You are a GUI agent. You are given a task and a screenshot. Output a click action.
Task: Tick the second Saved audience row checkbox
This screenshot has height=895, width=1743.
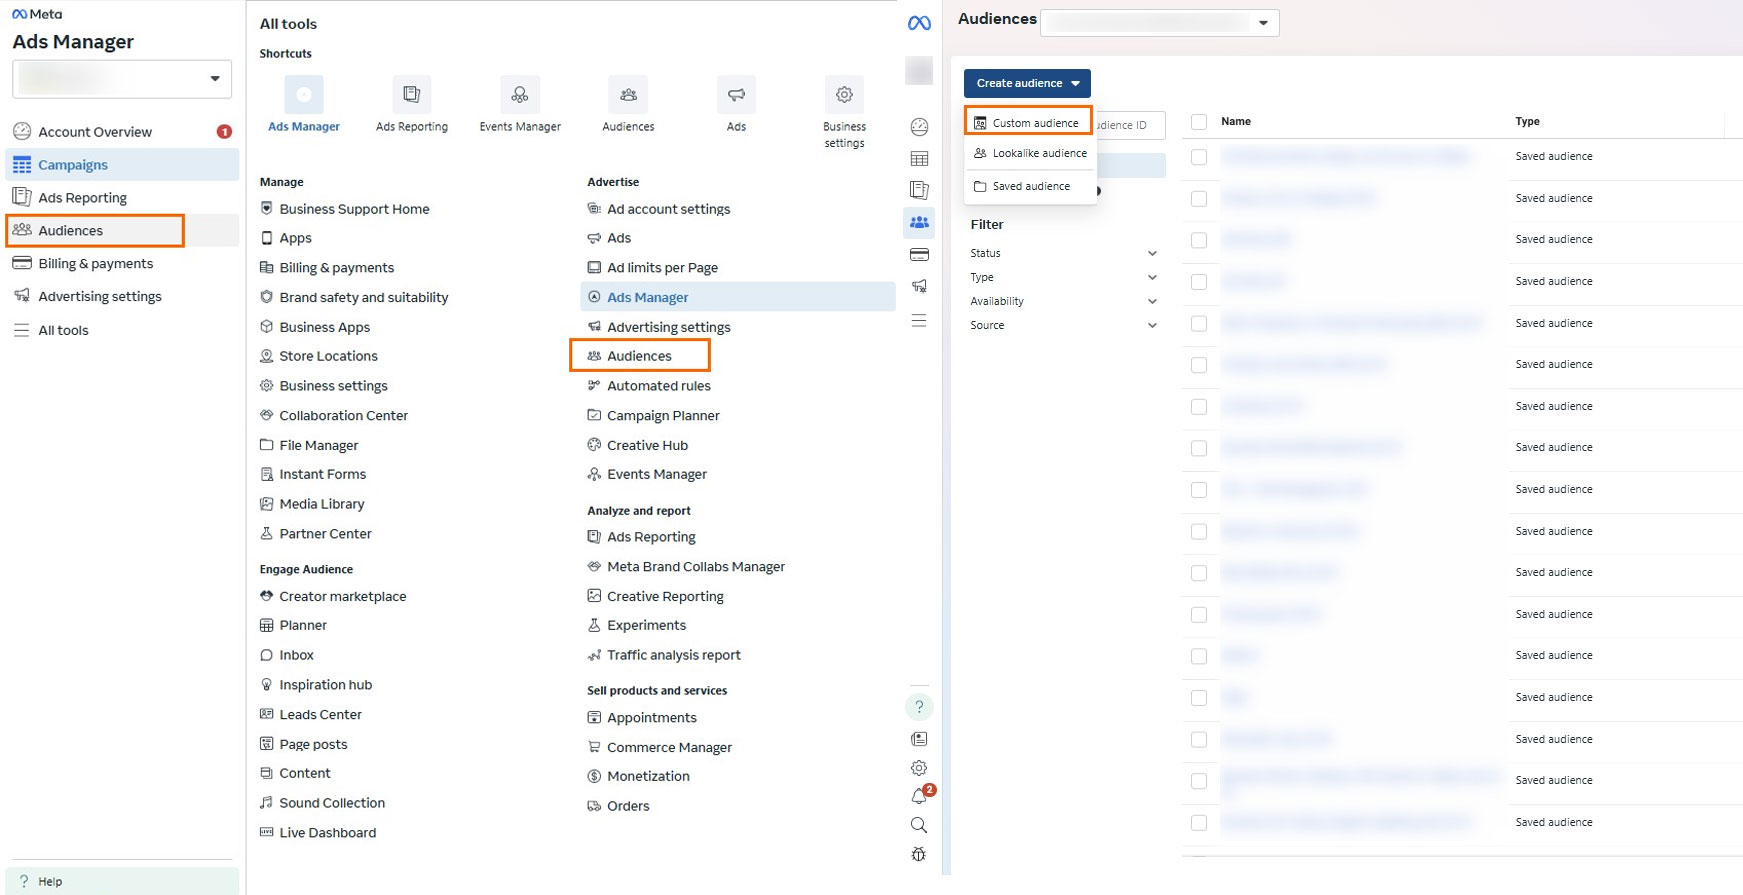[1199, 199]
